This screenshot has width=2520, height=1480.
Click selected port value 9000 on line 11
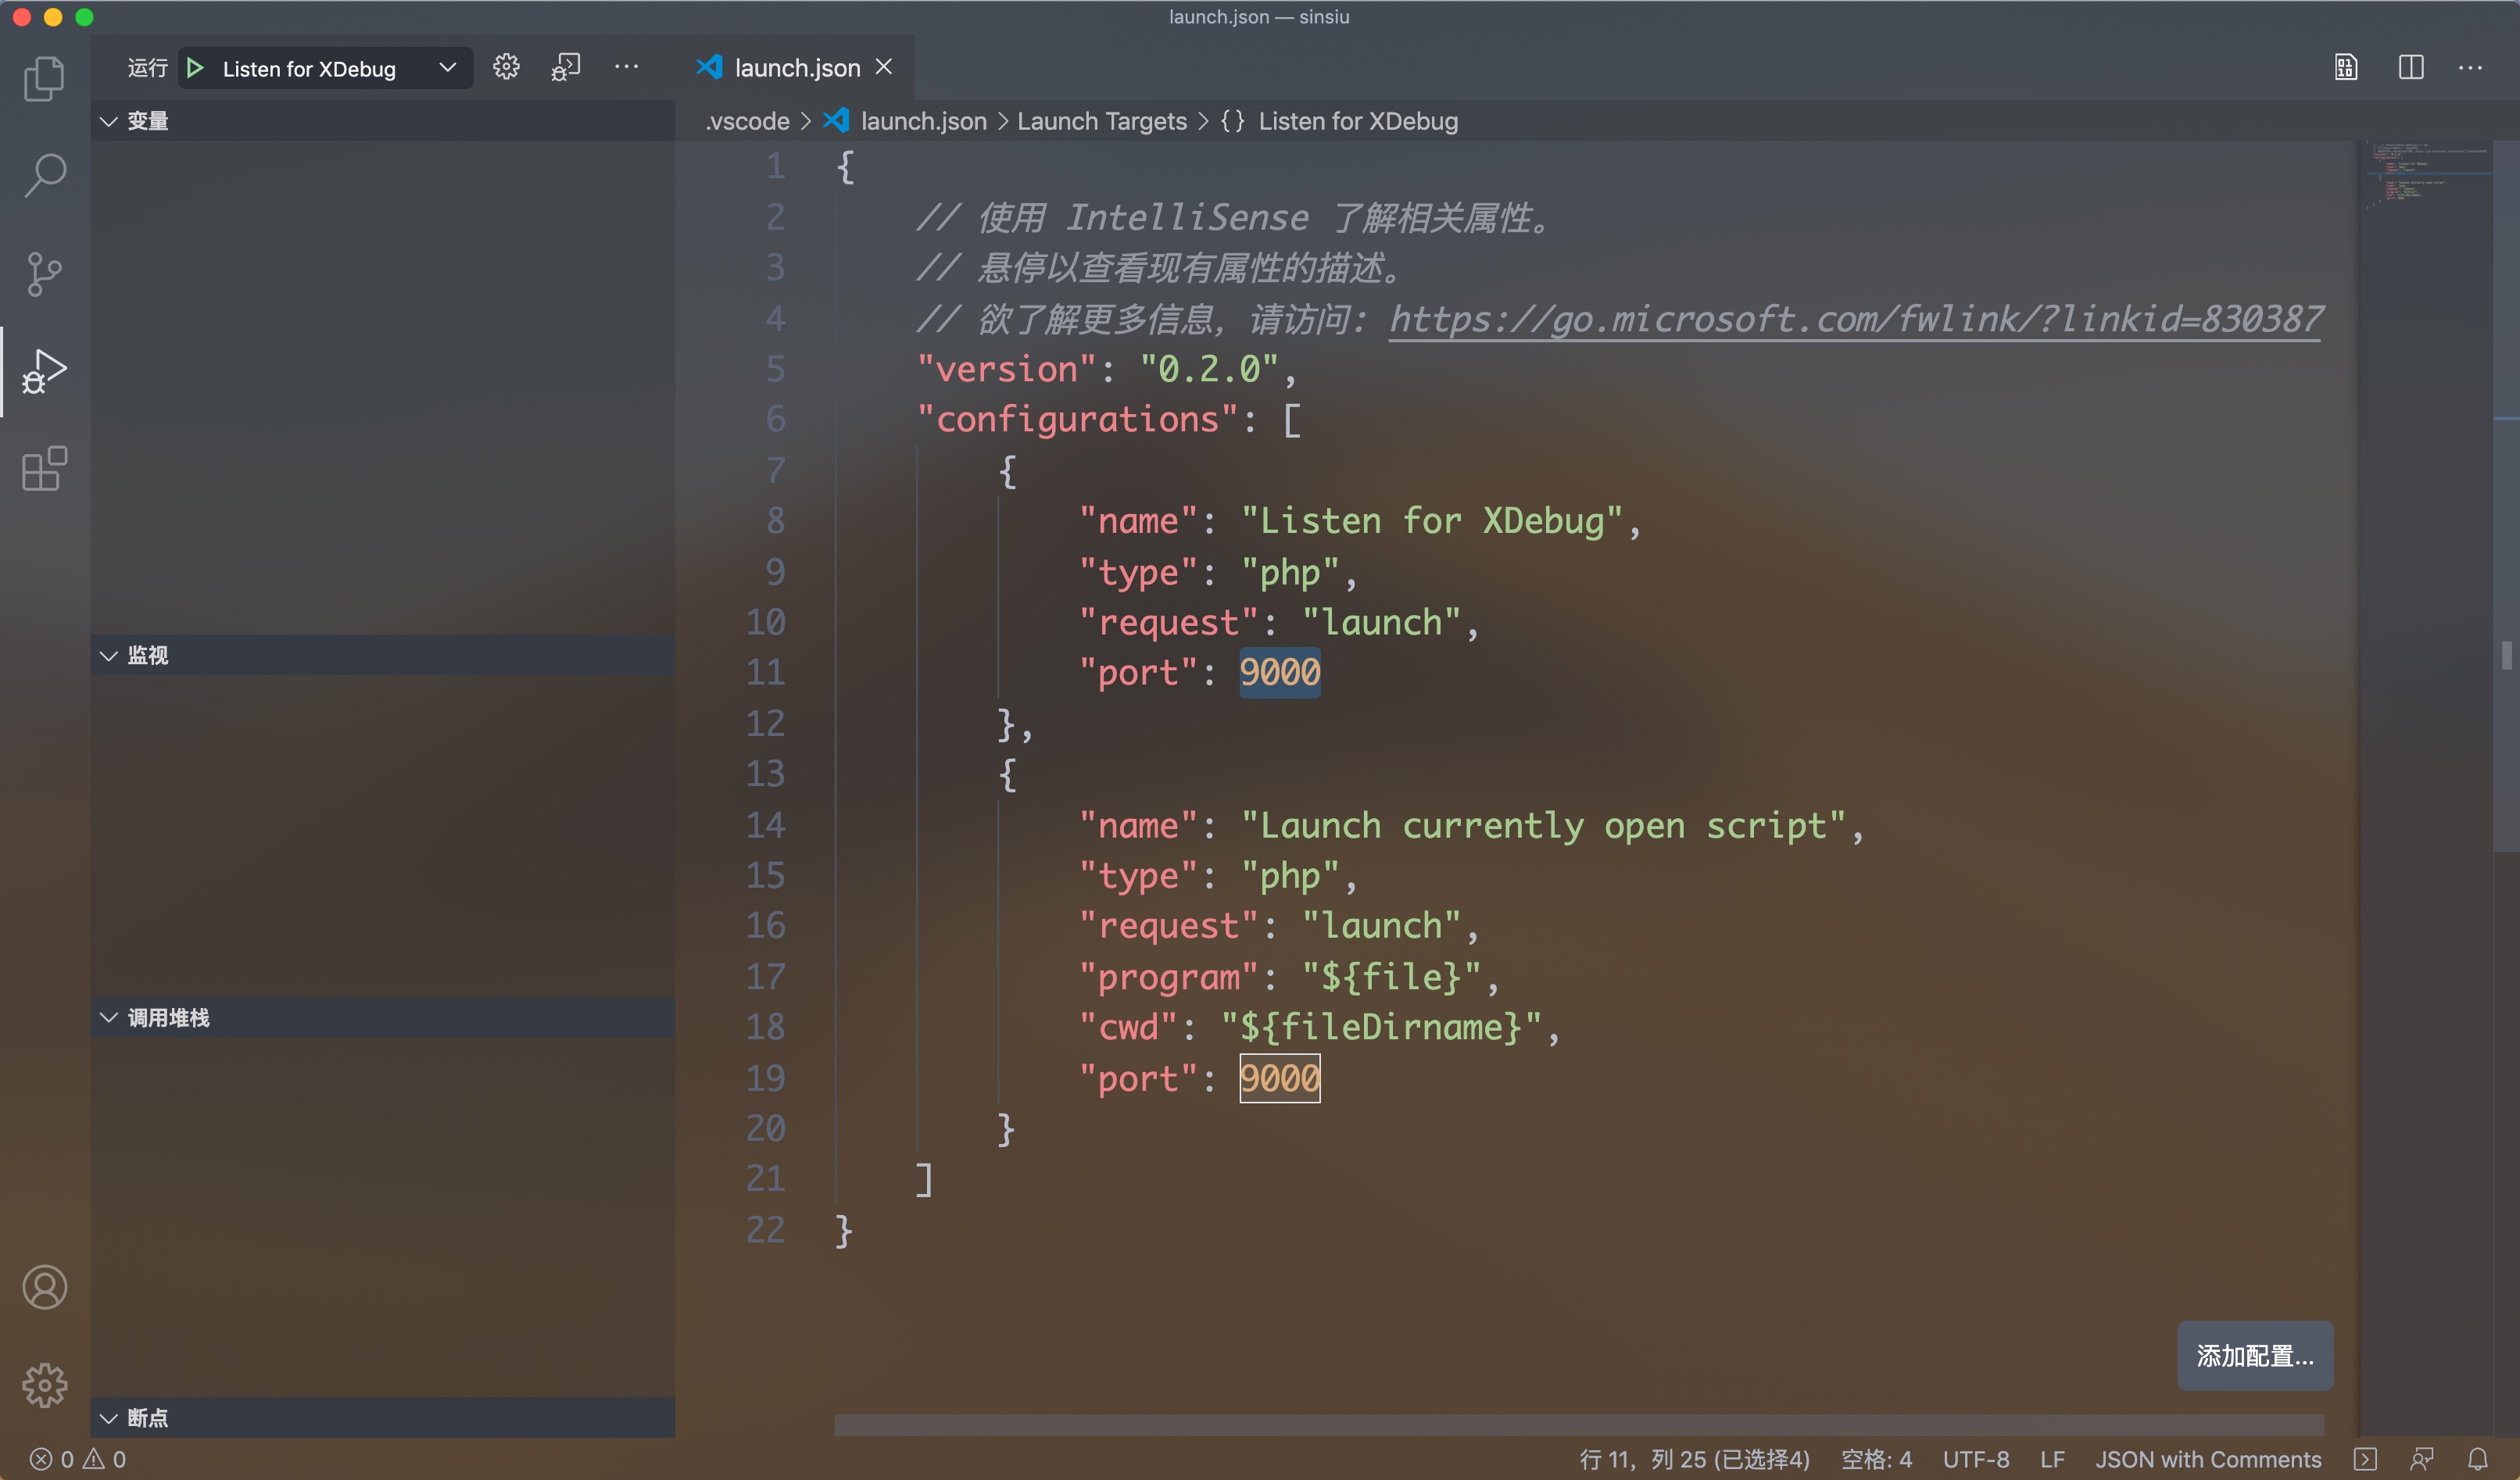pyautogui.click(x=1280, y=673)
